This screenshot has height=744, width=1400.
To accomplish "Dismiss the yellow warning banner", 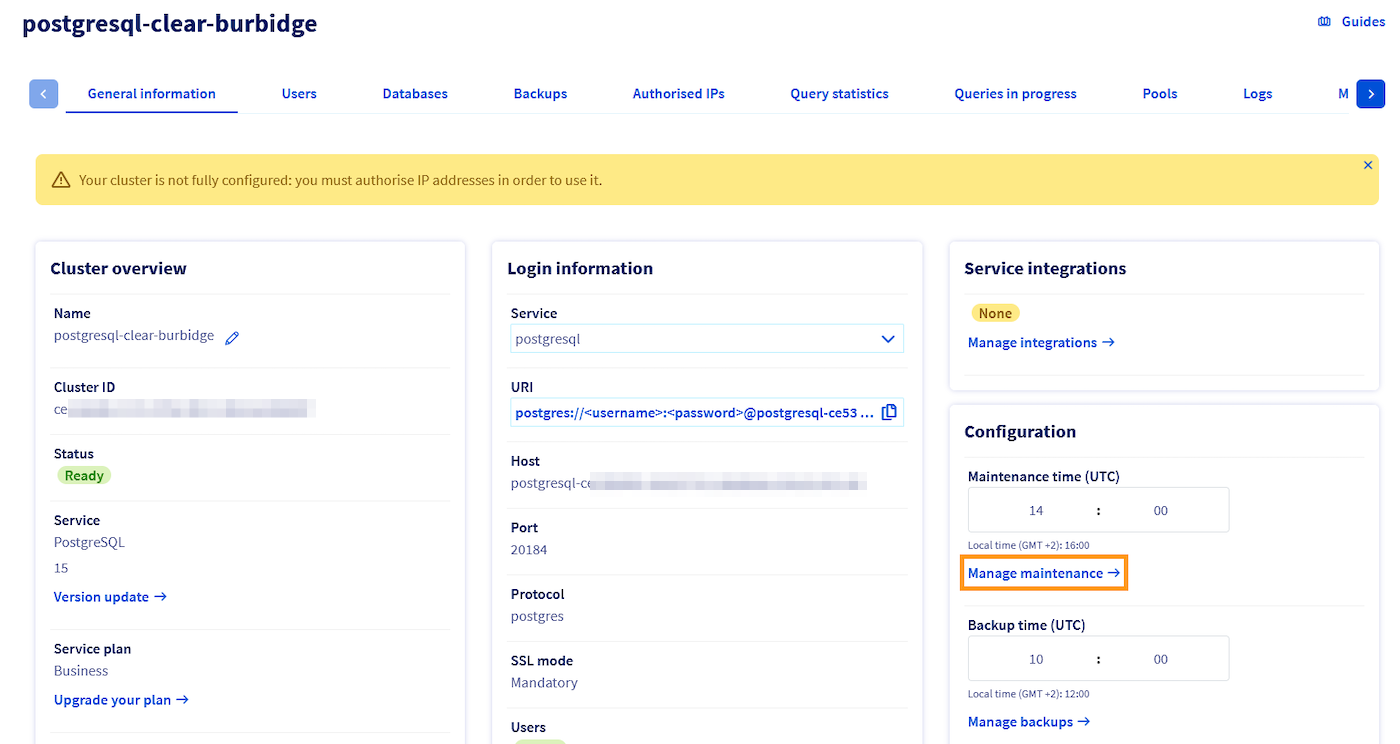I will [1368, 166].
